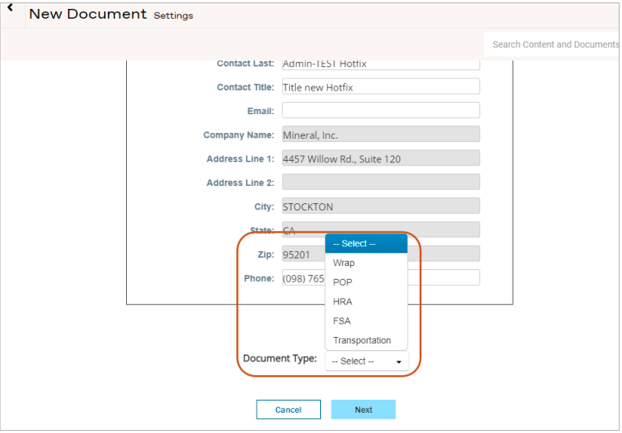Click the Zip field showing 95201

tap(381, 254)
